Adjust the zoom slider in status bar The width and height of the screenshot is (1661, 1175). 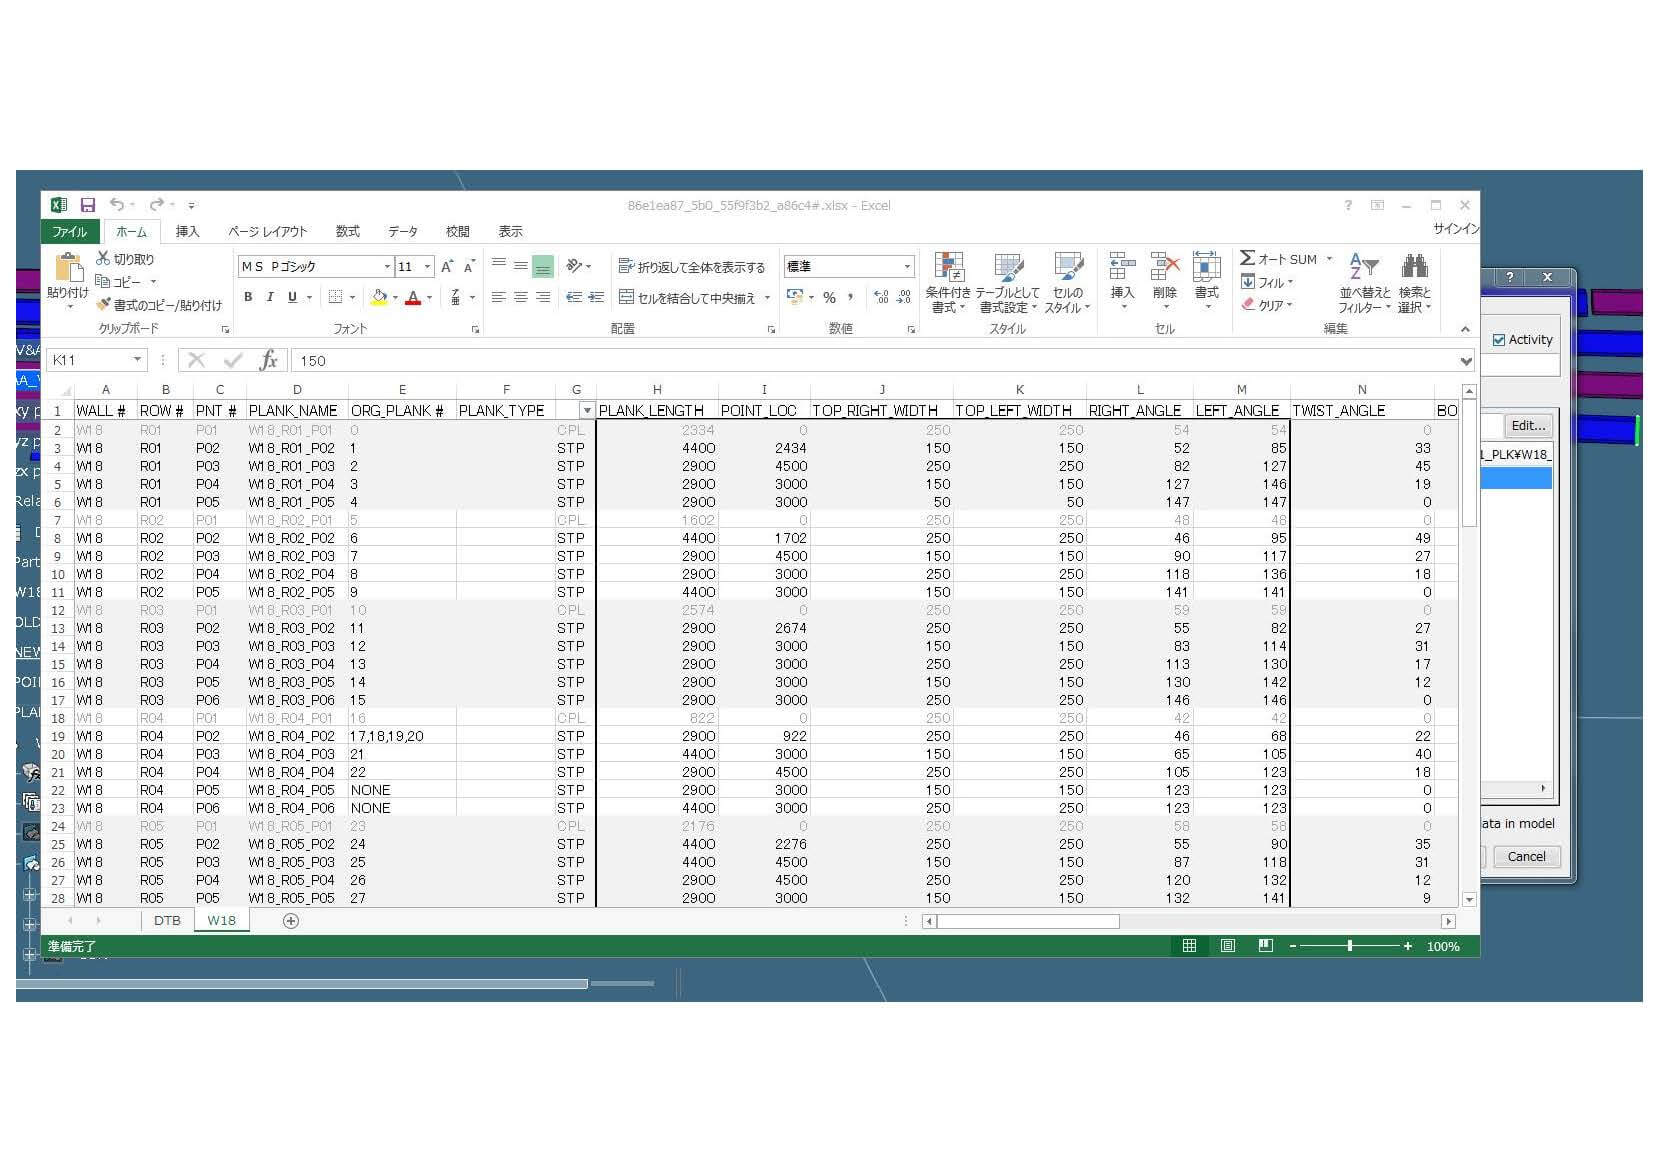tap(1350, 946)
